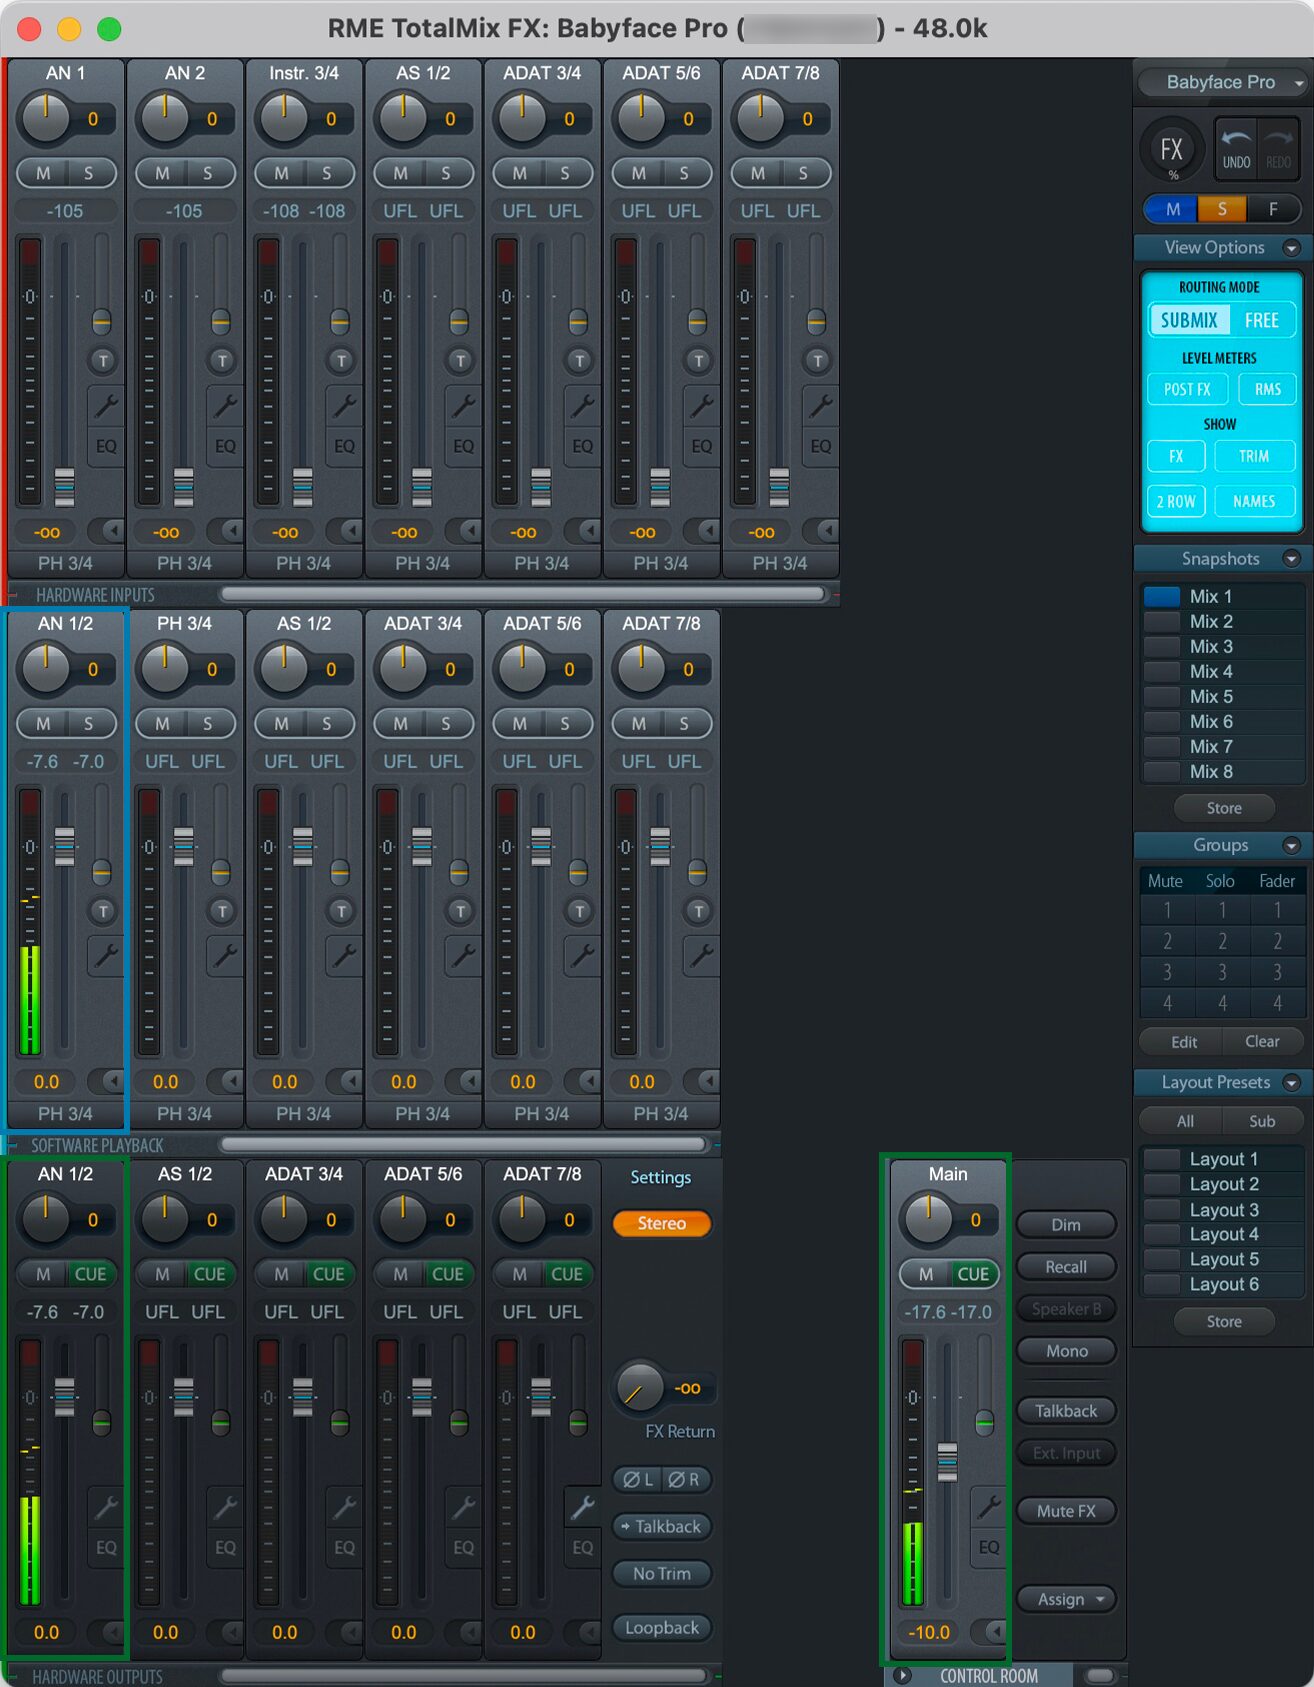Enable CUE on AS 1/2 hardware output
This screenshot has width=1314, height=1687.
click(x=209, y=1274)
